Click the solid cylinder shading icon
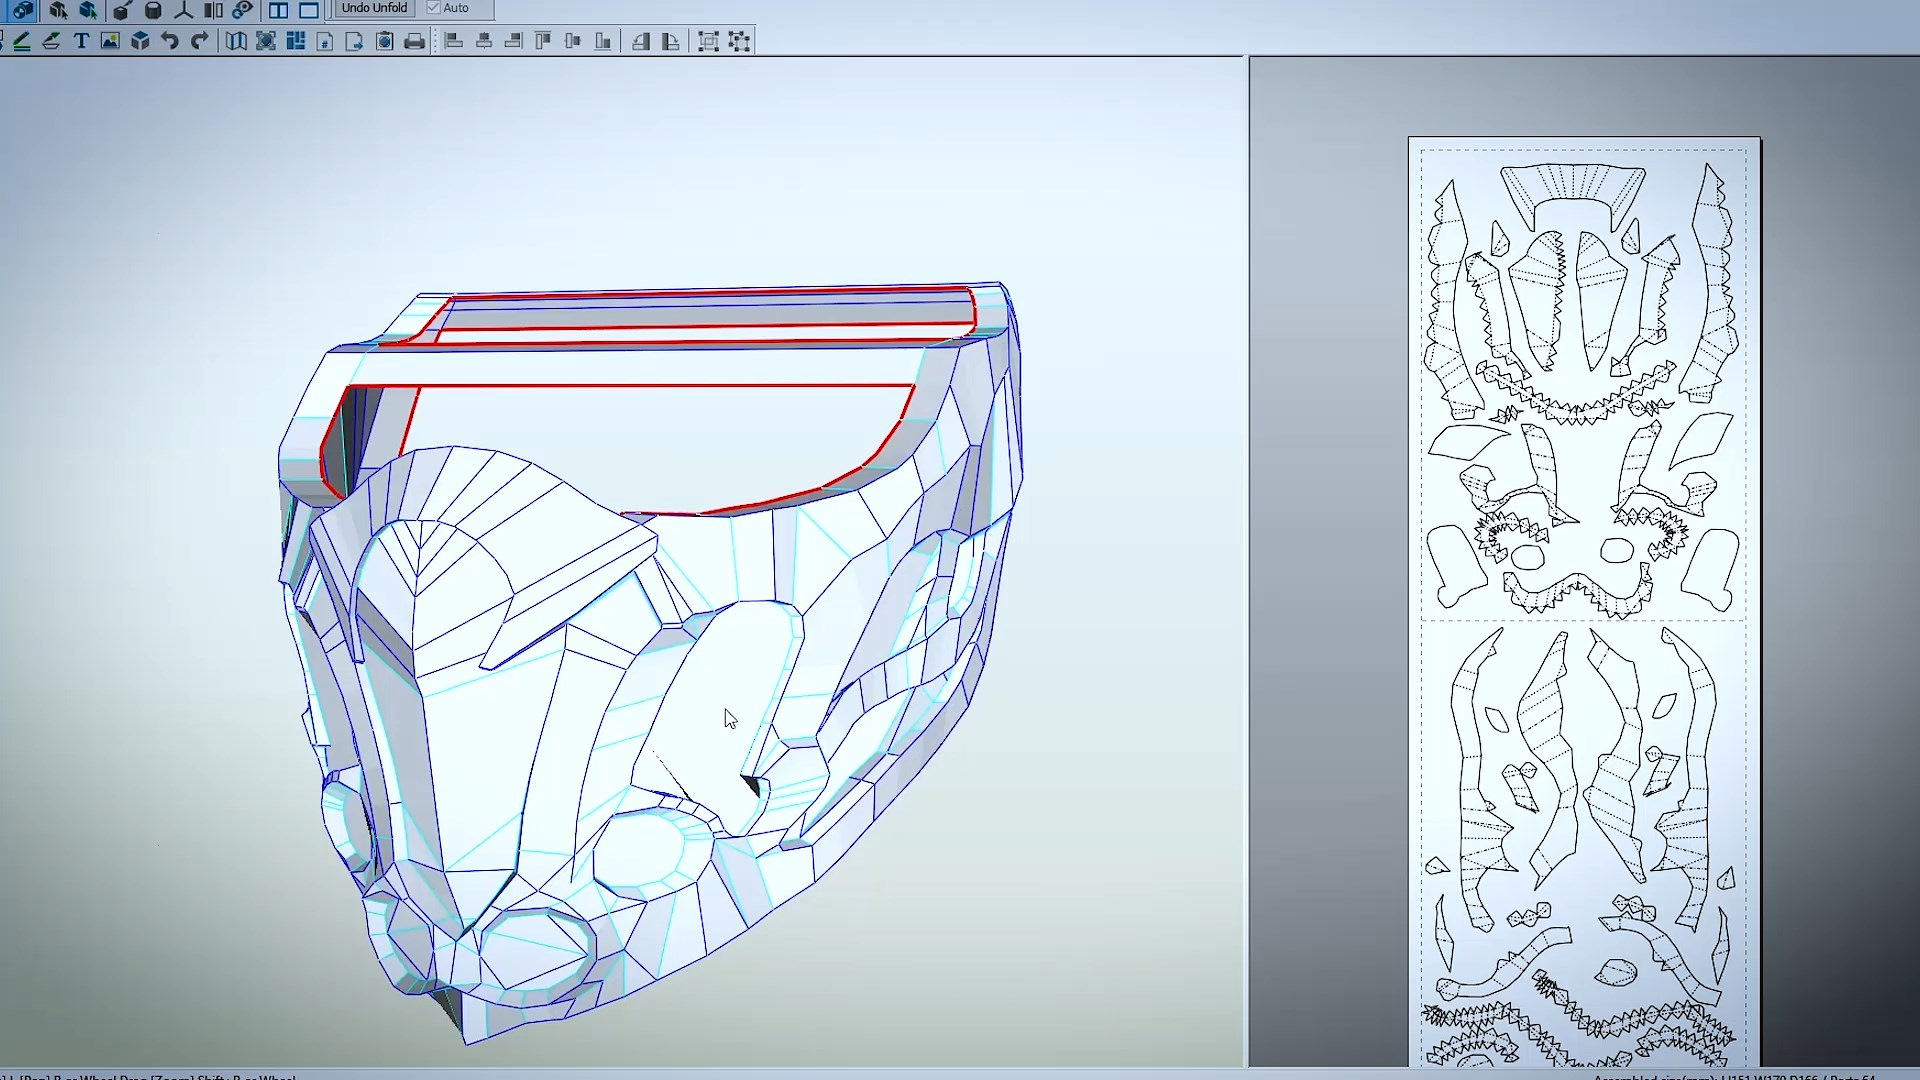The height and width of the screenshot is (1080, 1920). click(153, 10)
